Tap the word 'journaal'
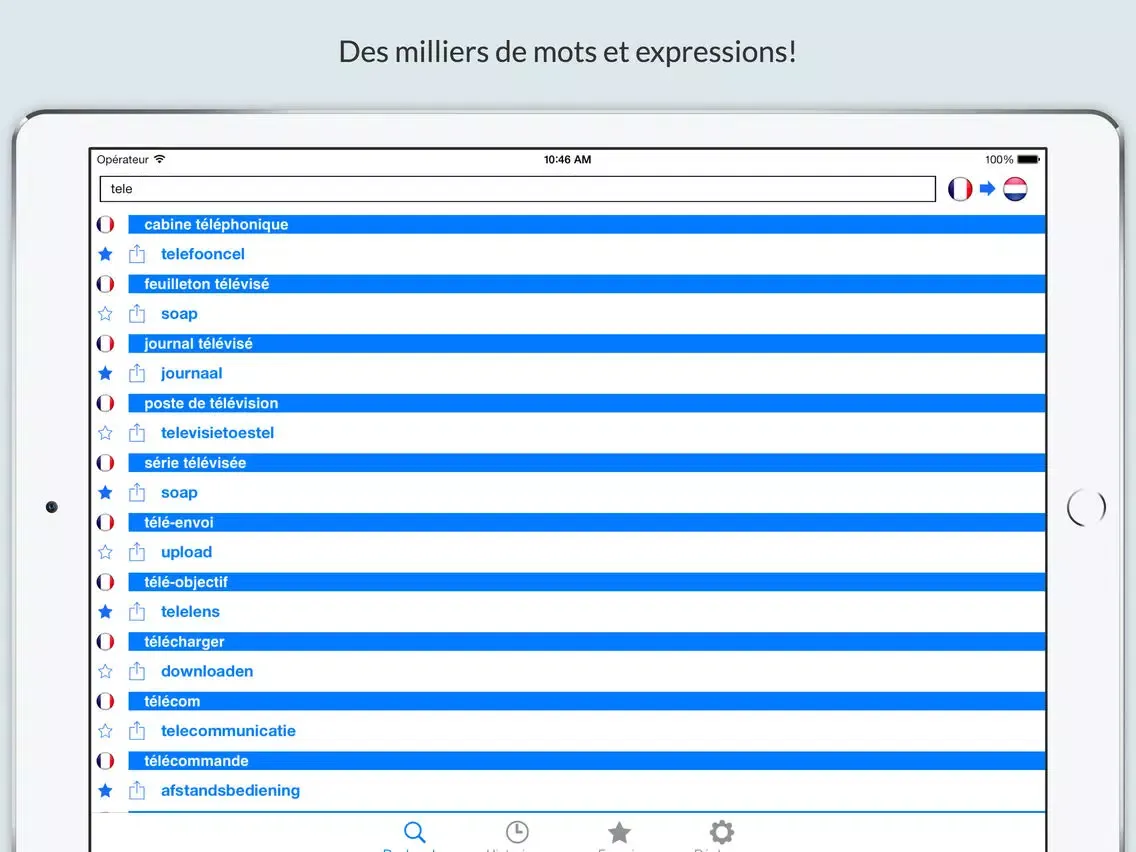The height and width of the screenshot is (852, 1136). (x=191, y=374)
